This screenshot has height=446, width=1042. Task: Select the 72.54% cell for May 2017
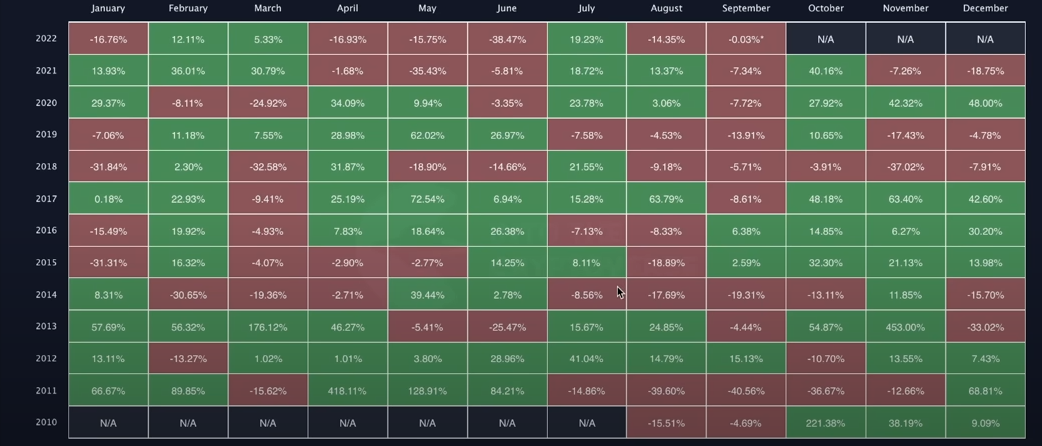coord(427,199)
